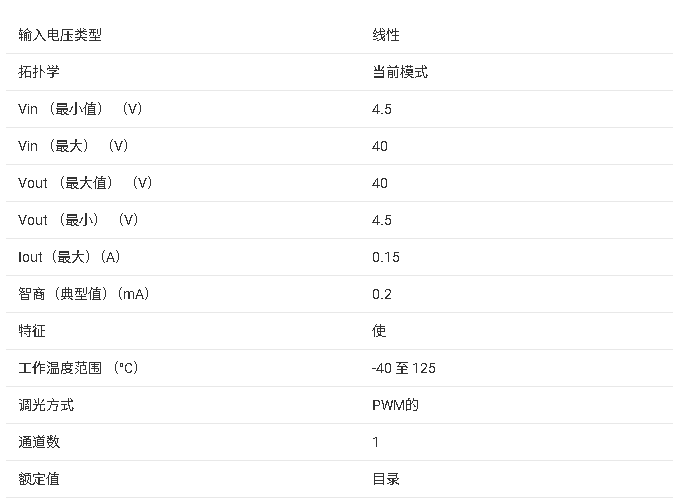Click the Vin（最小值）(V) label
The image size is (682, 500).
click(80, 109)
